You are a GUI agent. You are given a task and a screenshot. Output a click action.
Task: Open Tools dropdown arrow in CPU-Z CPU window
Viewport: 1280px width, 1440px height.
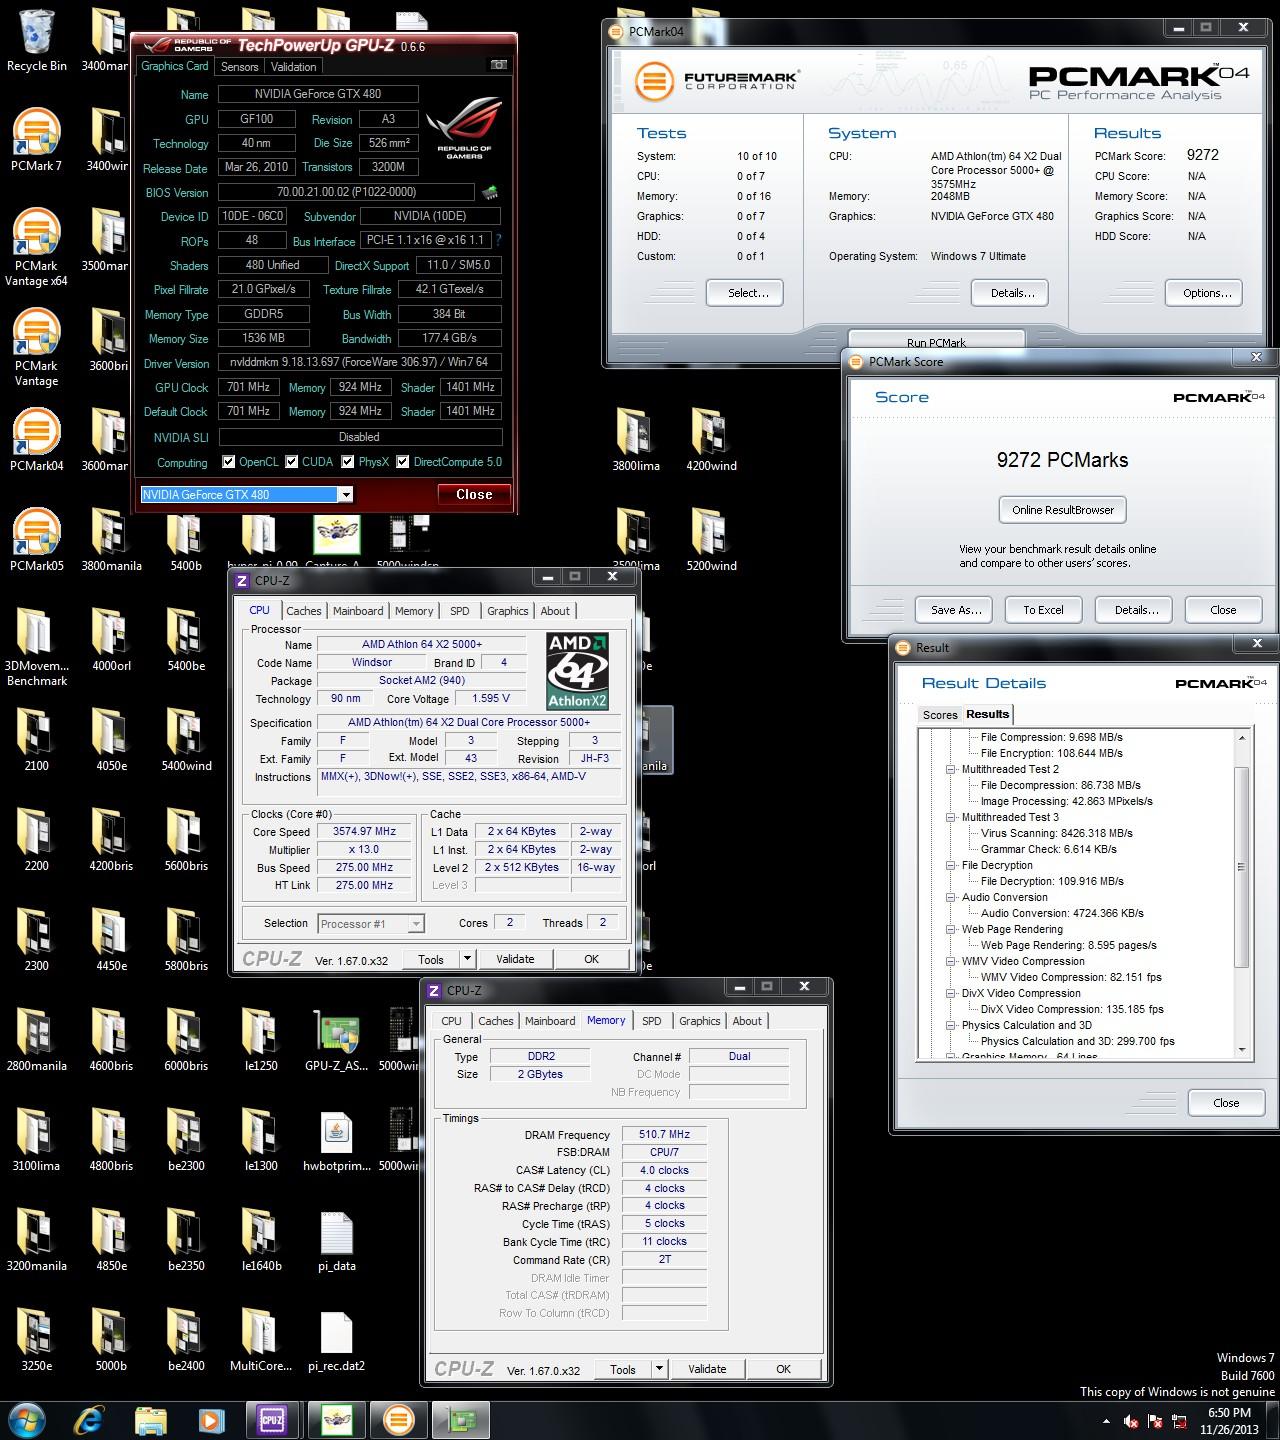466,959
